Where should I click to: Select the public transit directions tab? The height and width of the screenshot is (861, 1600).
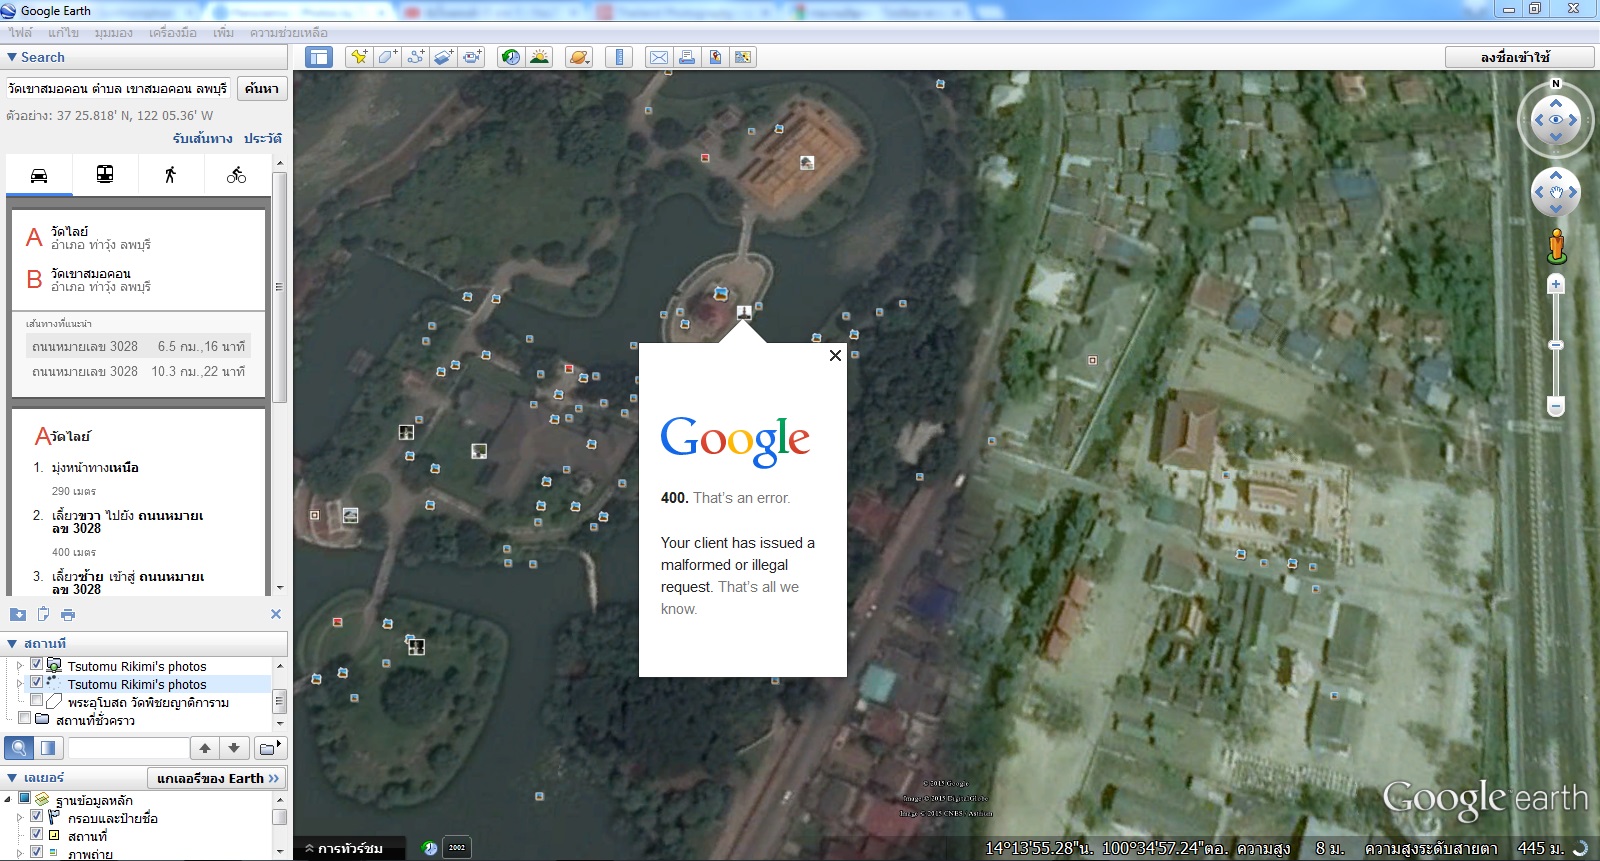(x=105, y=175)
